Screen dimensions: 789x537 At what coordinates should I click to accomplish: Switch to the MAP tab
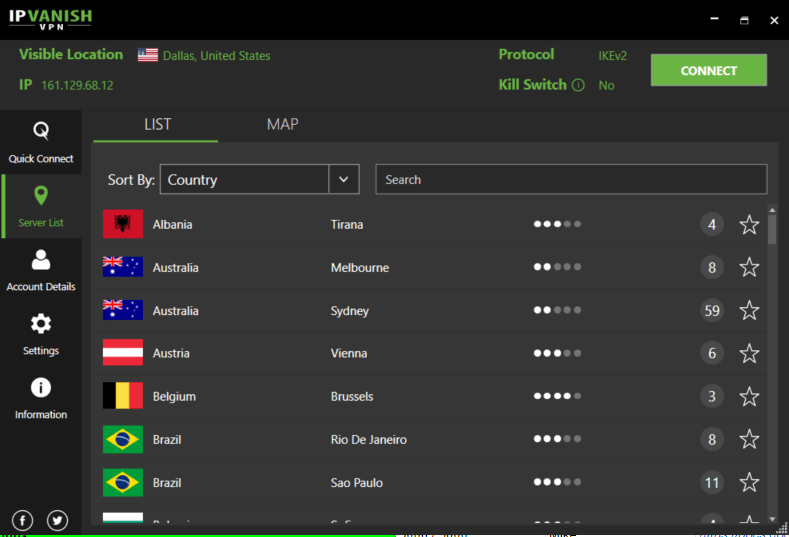pos(282,125)
